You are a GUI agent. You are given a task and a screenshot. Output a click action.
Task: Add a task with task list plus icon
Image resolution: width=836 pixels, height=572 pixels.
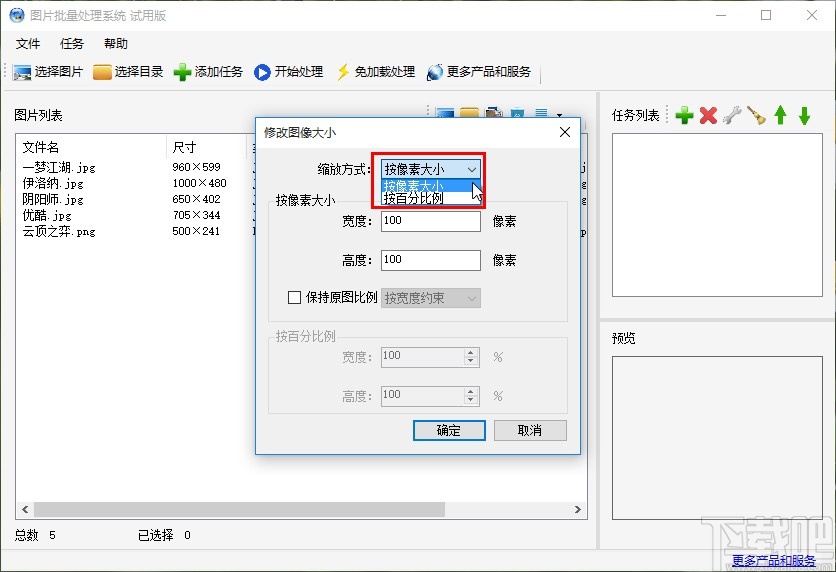pyautogui.click(x=684, y=115)
